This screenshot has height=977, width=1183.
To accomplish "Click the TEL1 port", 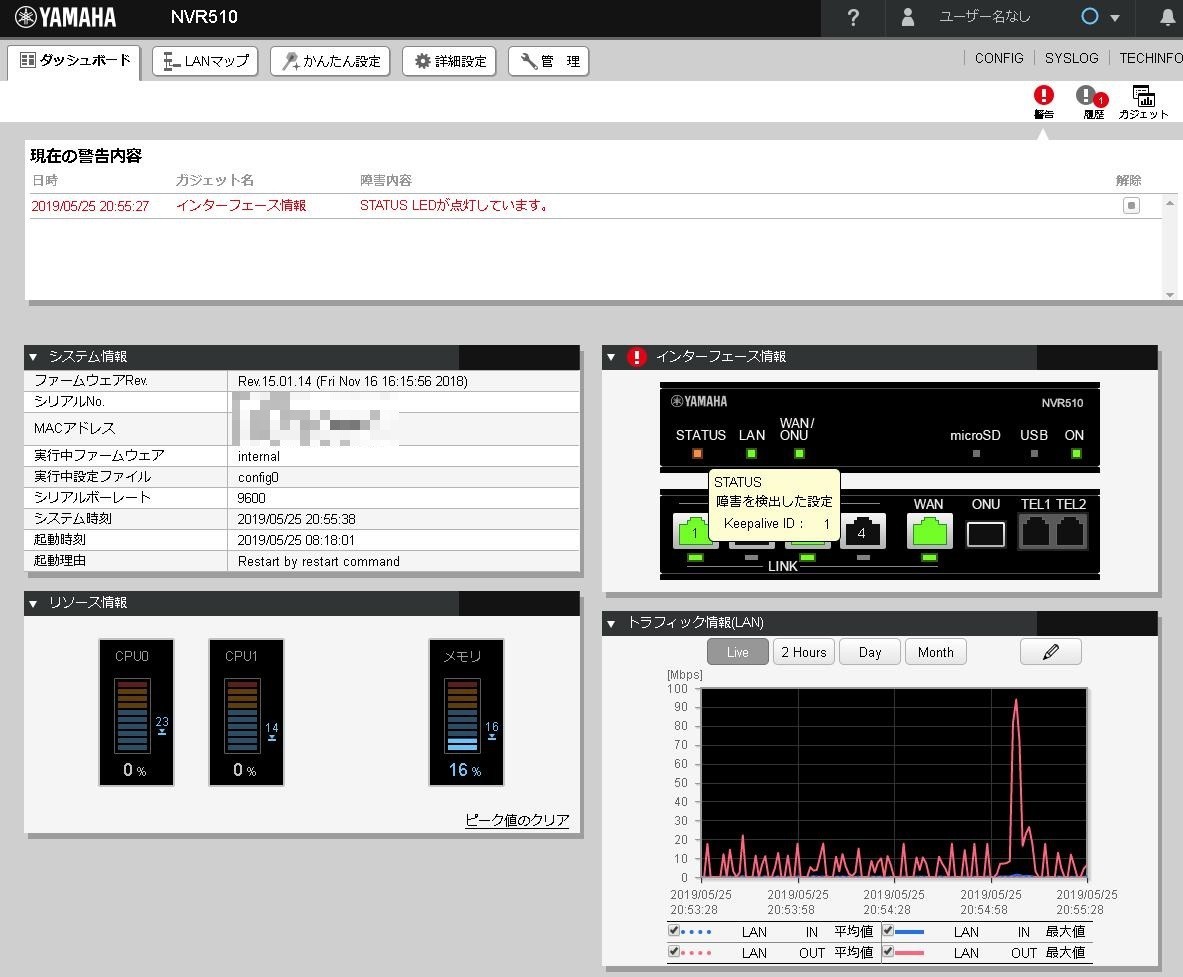I will click(x=1036, y=531).
